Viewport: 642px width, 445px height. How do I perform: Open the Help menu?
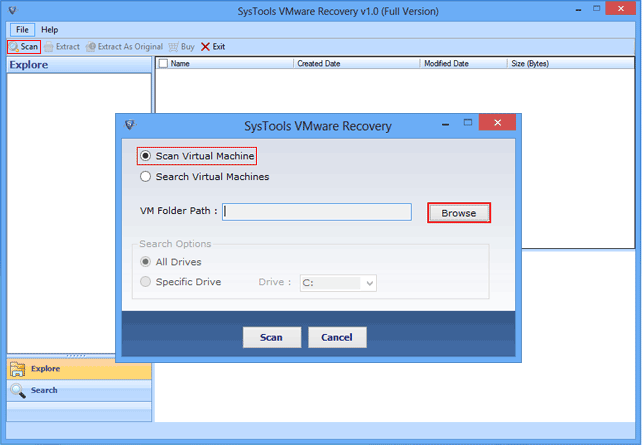tap(50, 29)
